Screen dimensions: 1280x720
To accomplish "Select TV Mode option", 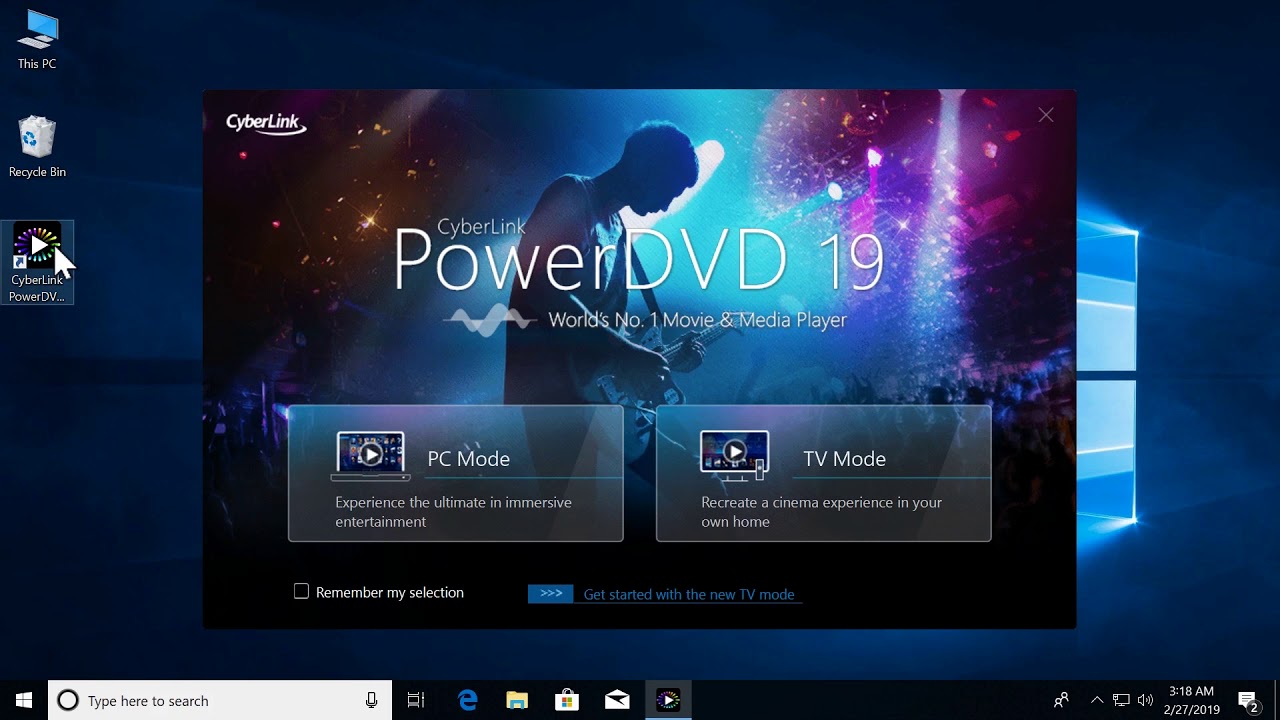I will [823, 473].
